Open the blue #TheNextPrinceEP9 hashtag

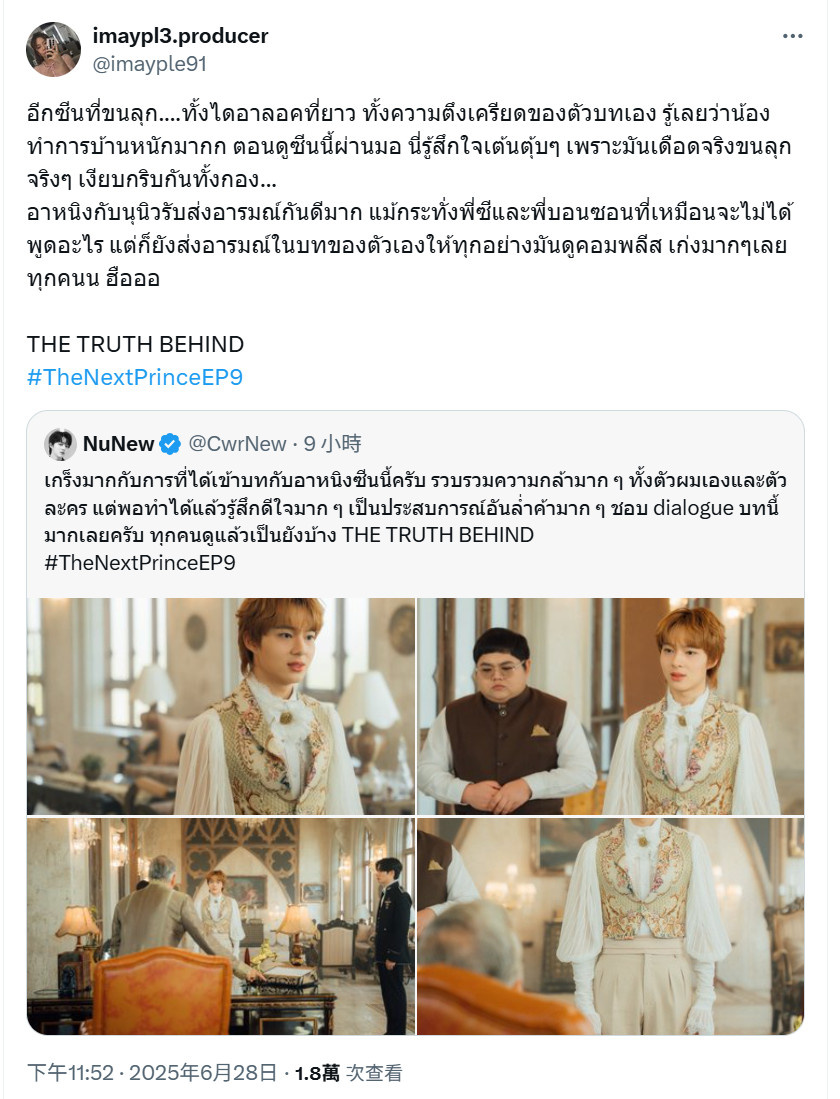click(135, 377)
